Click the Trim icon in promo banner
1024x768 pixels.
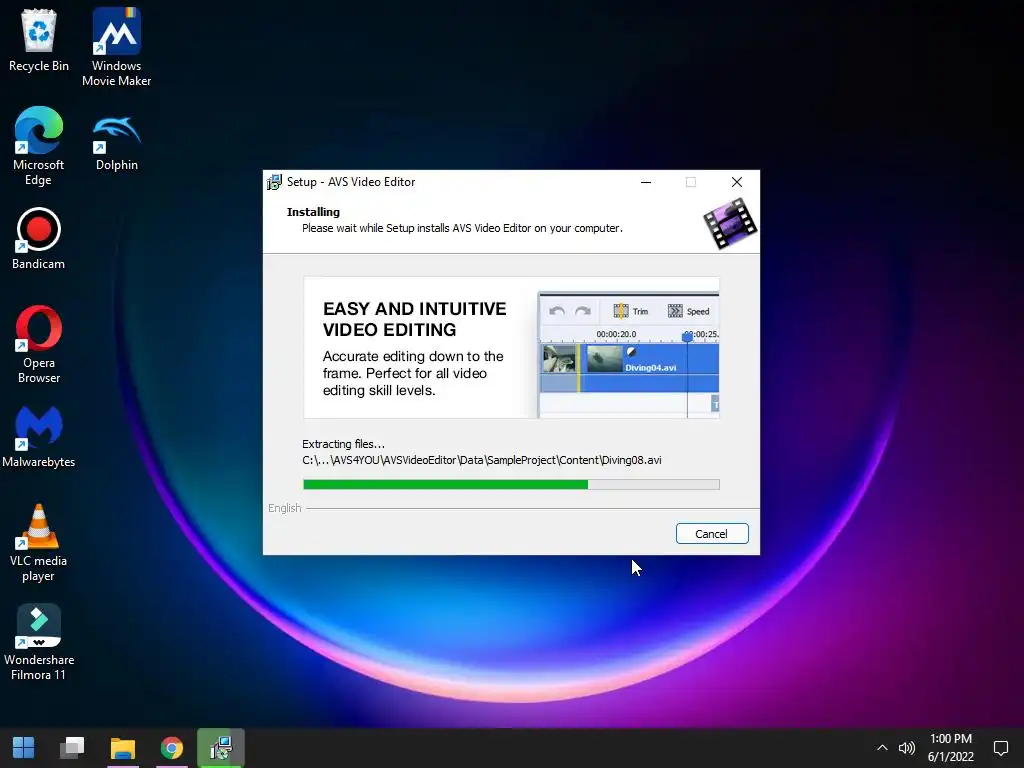click(x=620, y=311)
